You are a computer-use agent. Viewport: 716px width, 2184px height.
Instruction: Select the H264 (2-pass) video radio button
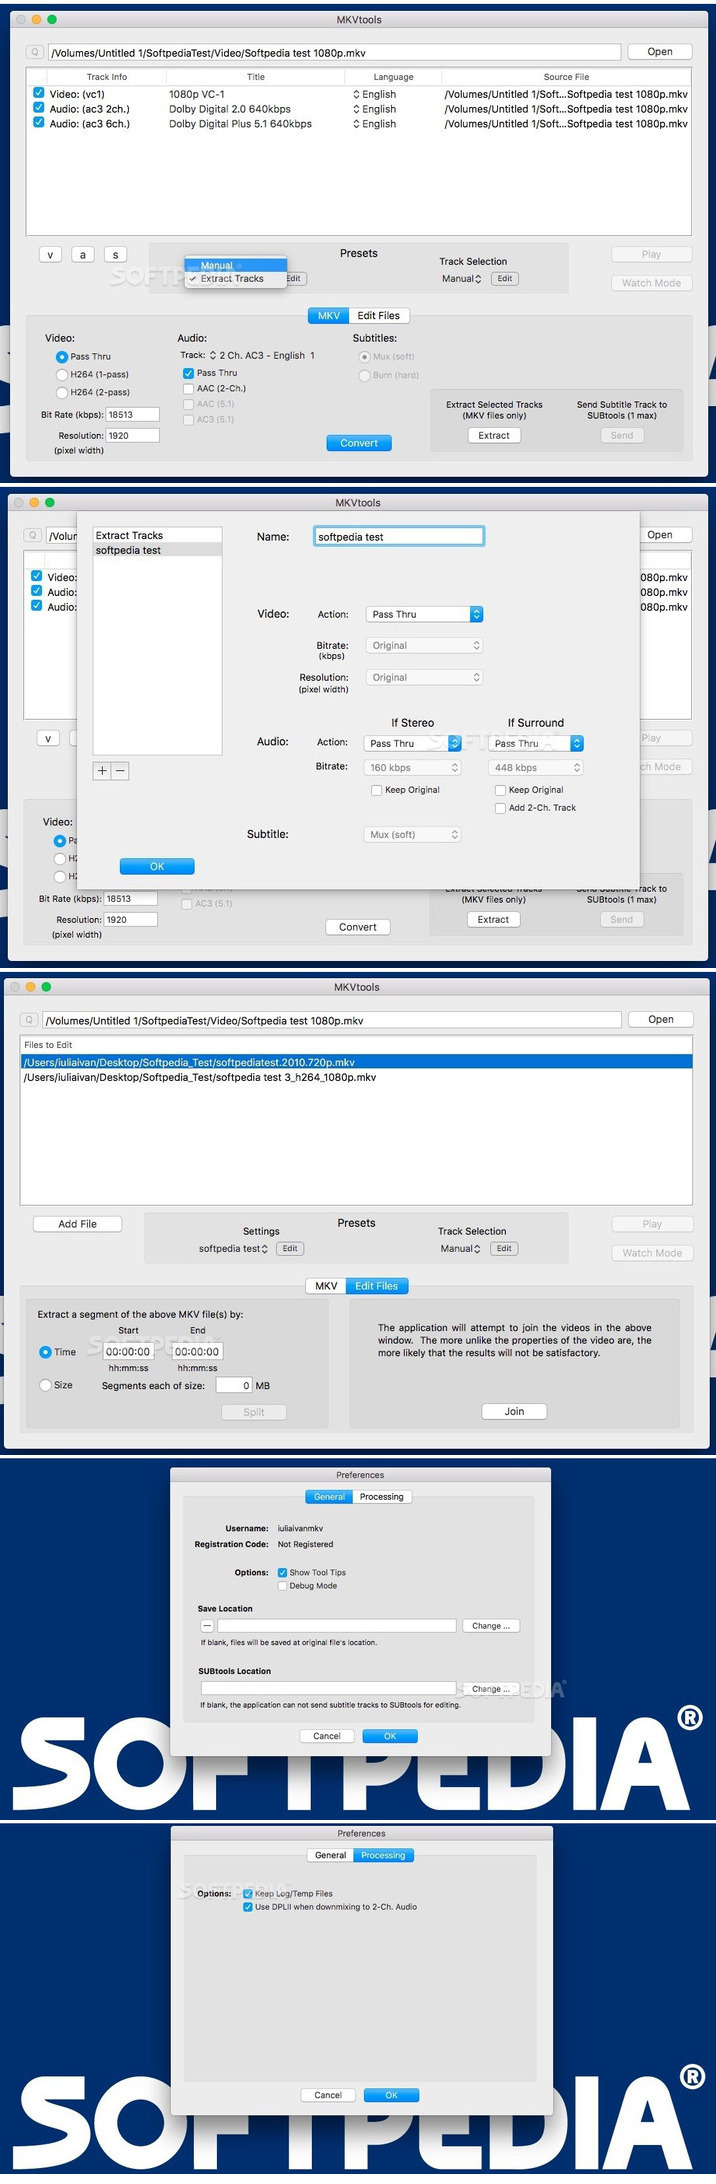(62, 392)
